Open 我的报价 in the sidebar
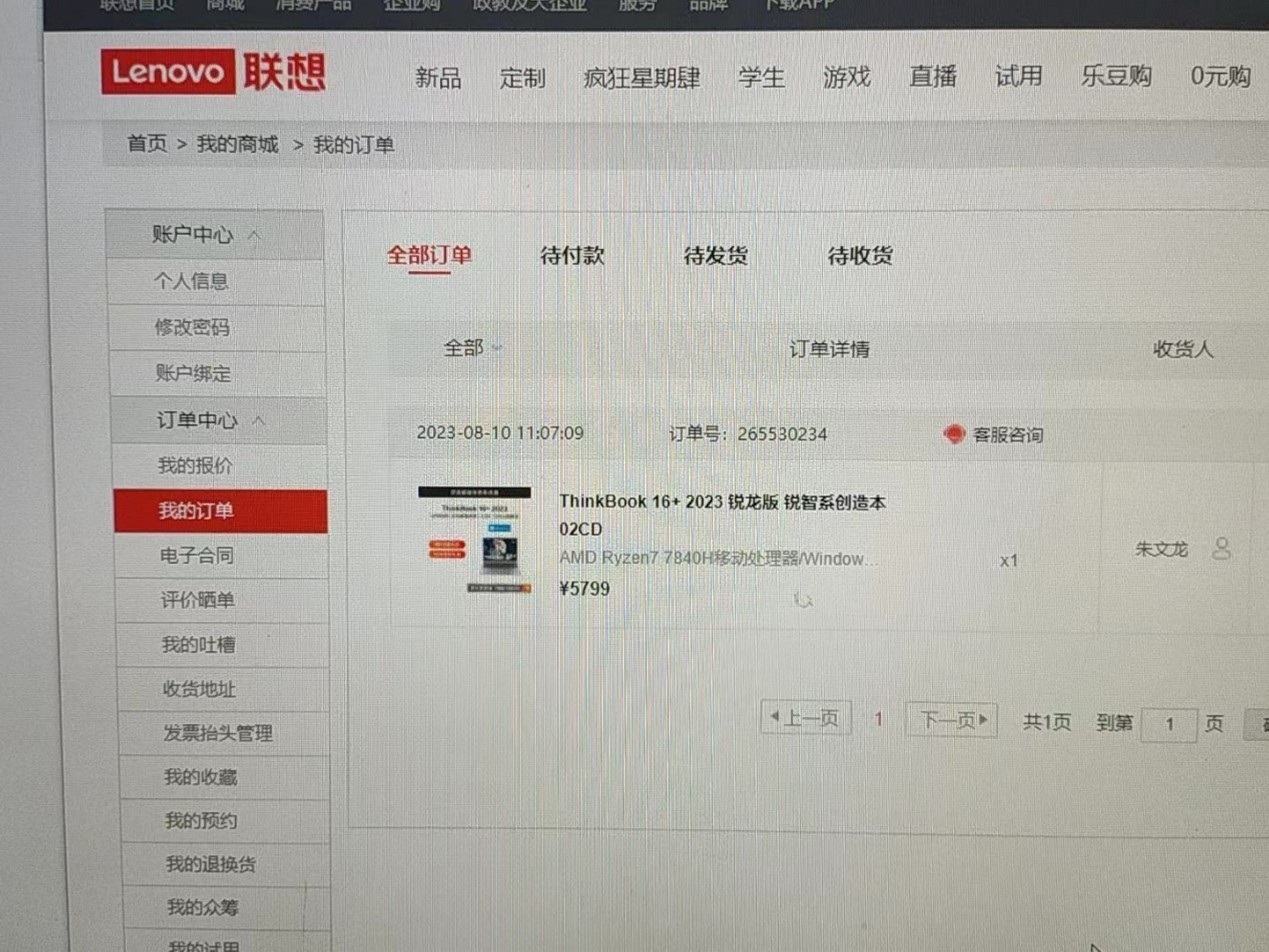 (196, 466)
